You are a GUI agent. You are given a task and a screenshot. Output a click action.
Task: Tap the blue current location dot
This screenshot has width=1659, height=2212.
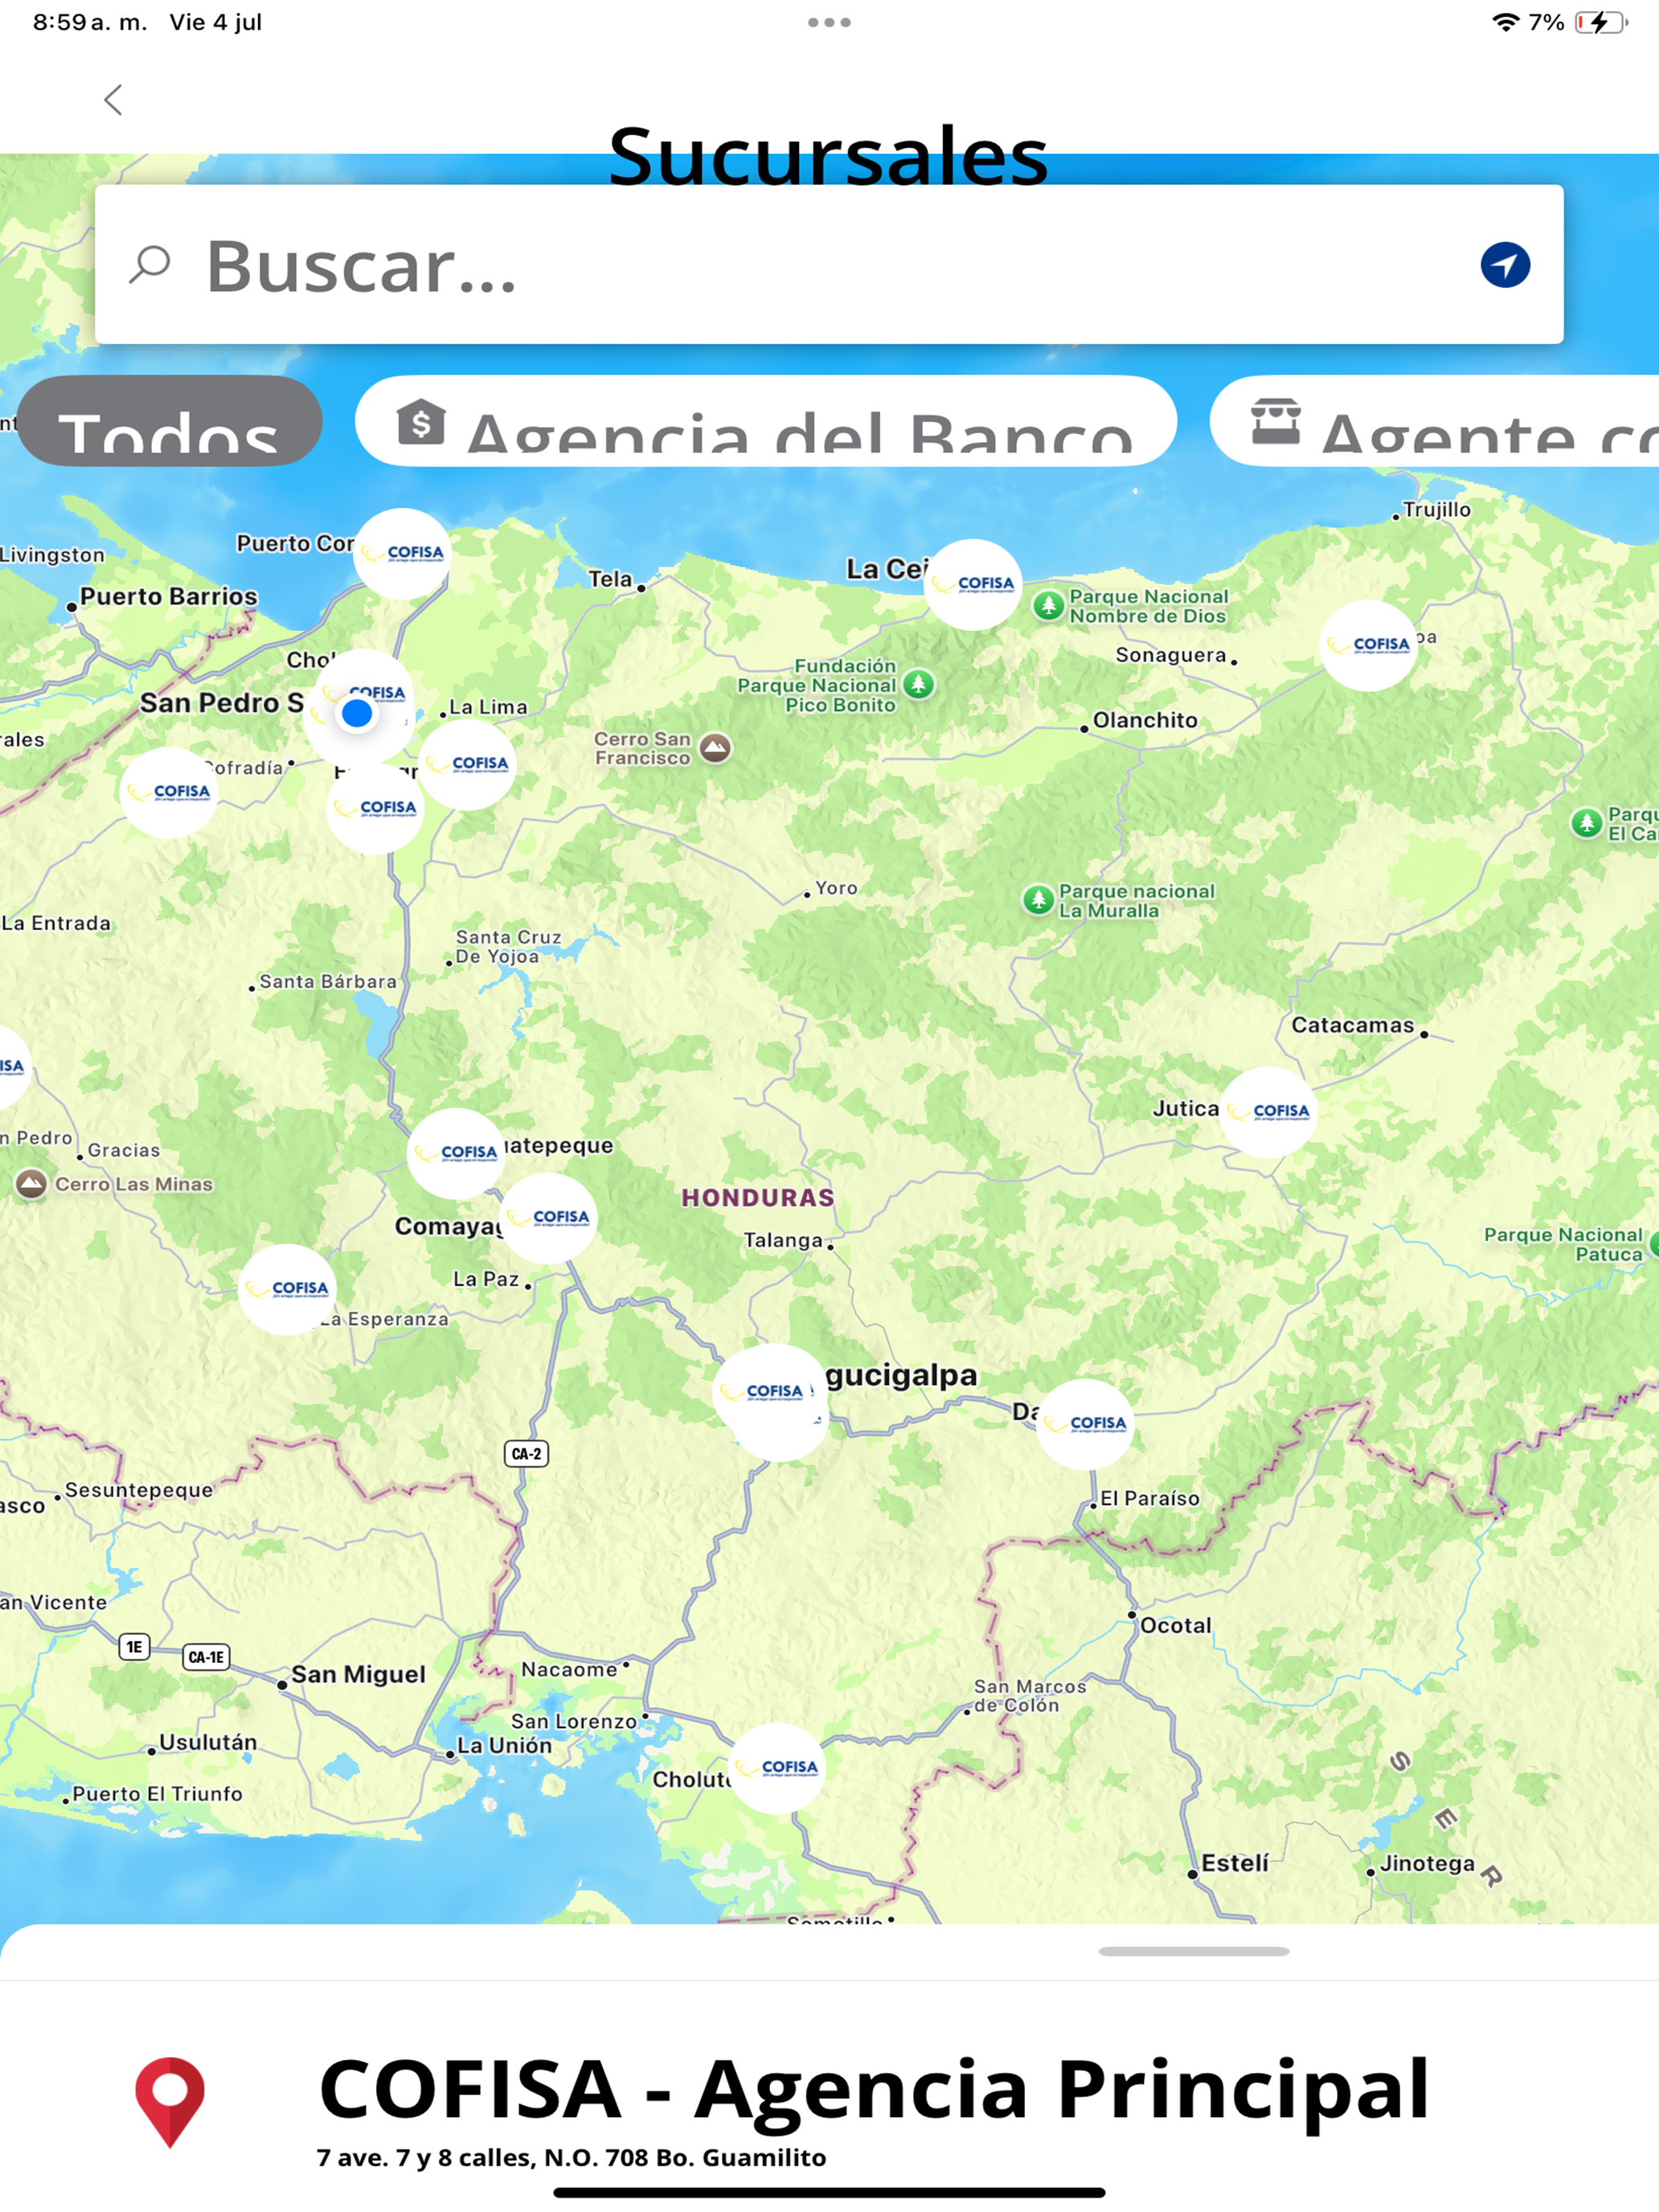click(356, 714)
